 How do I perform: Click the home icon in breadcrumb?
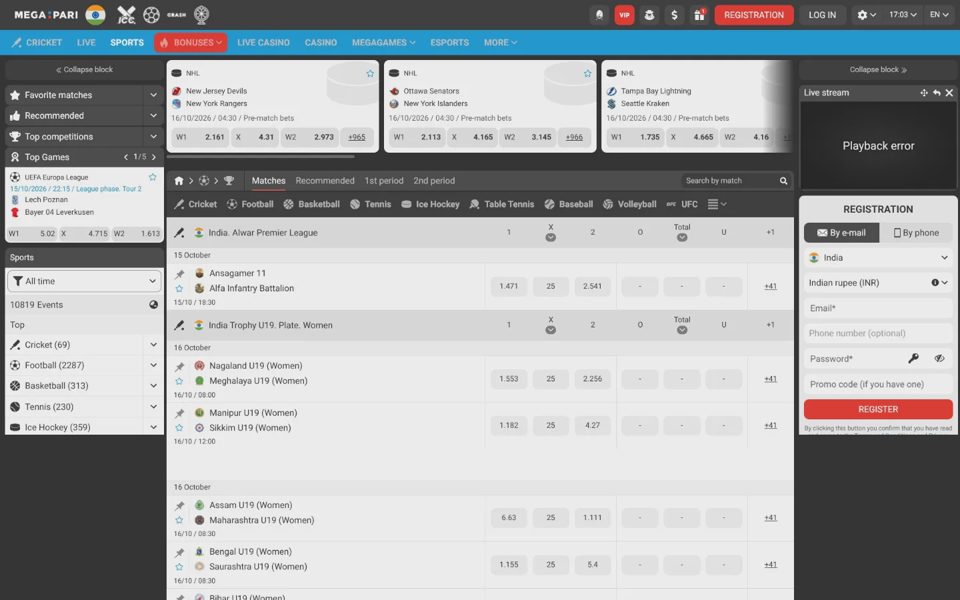(x=179, y=181)
